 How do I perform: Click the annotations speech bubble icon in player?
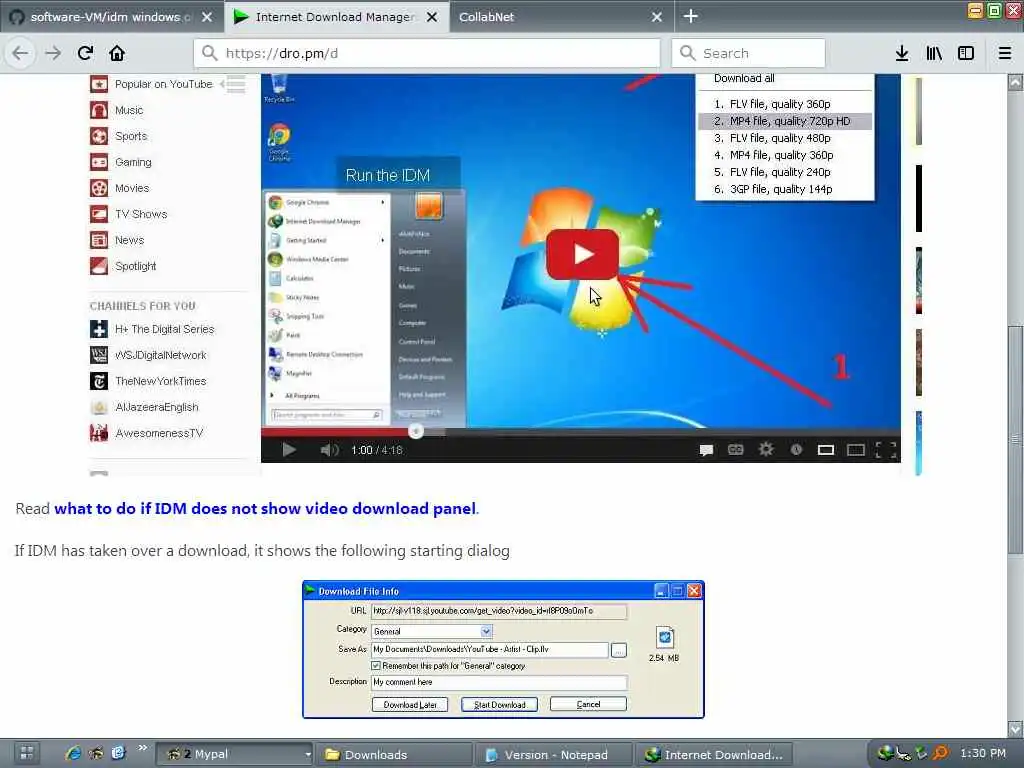coord(706,450)
